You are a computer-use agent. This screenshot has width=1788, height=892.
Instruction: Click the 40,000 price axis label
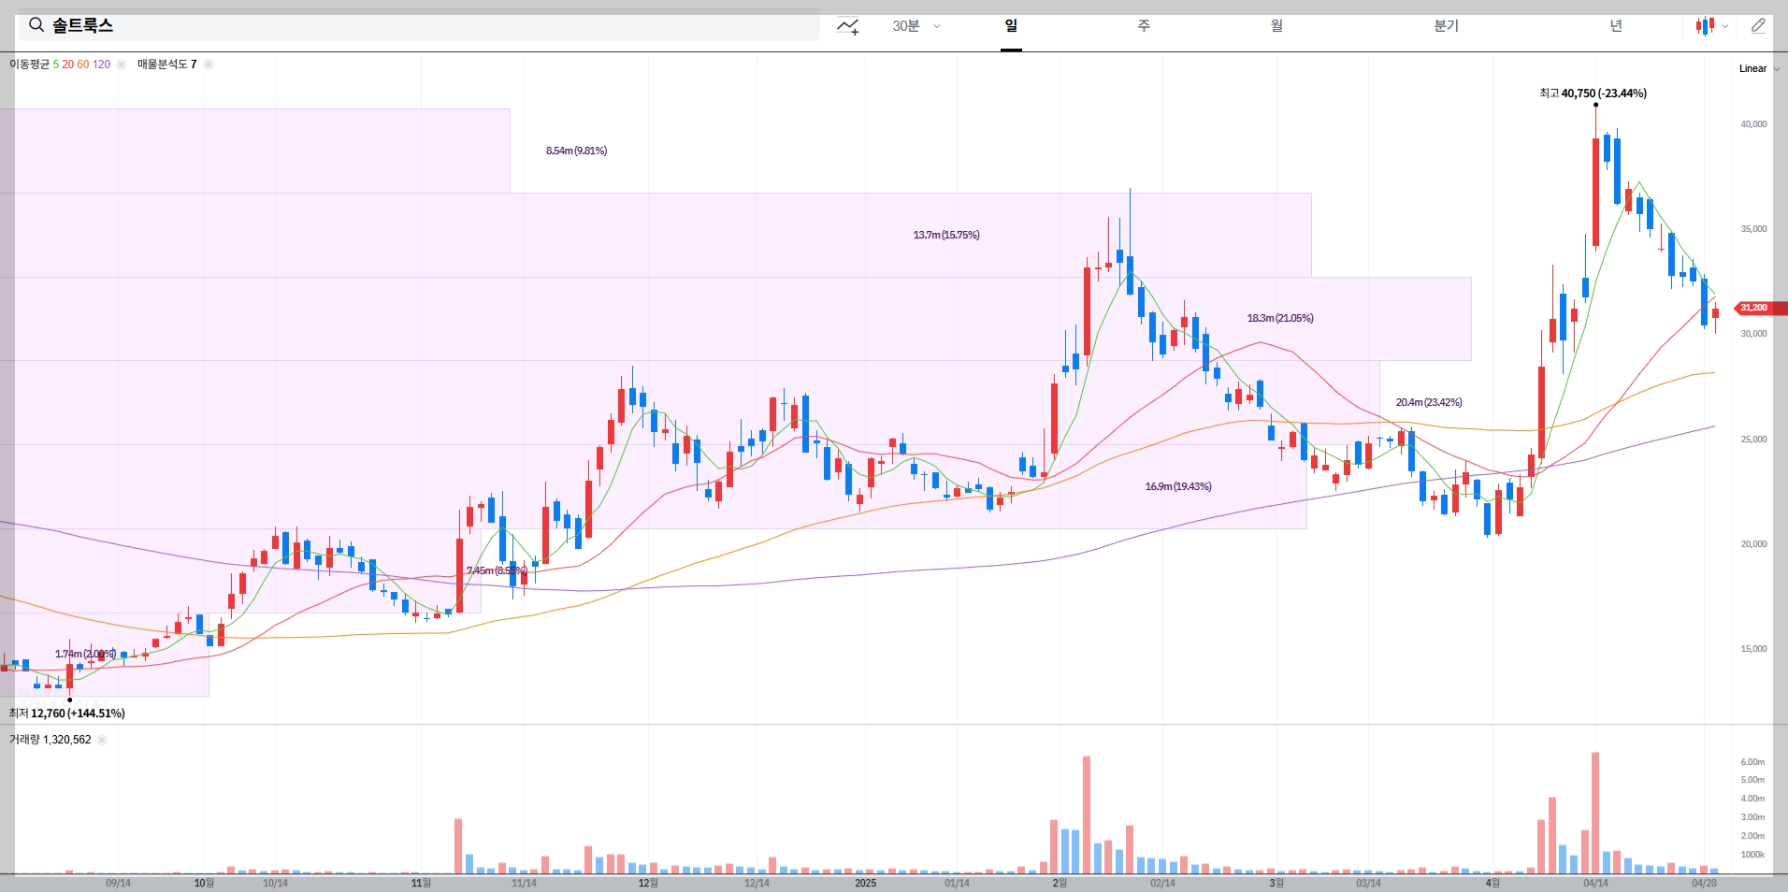coord(1754,124)
